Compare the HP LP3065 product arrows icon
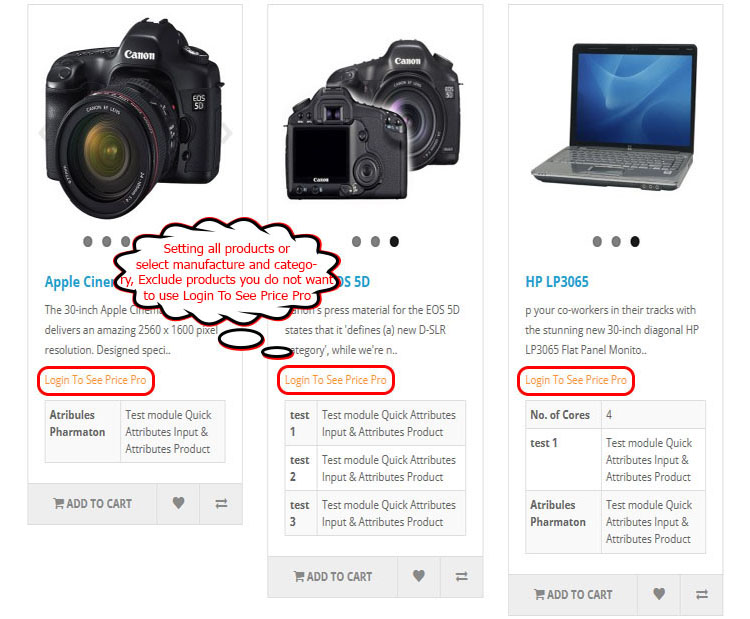This screenshot has width=750, height=619. (702, 594)
